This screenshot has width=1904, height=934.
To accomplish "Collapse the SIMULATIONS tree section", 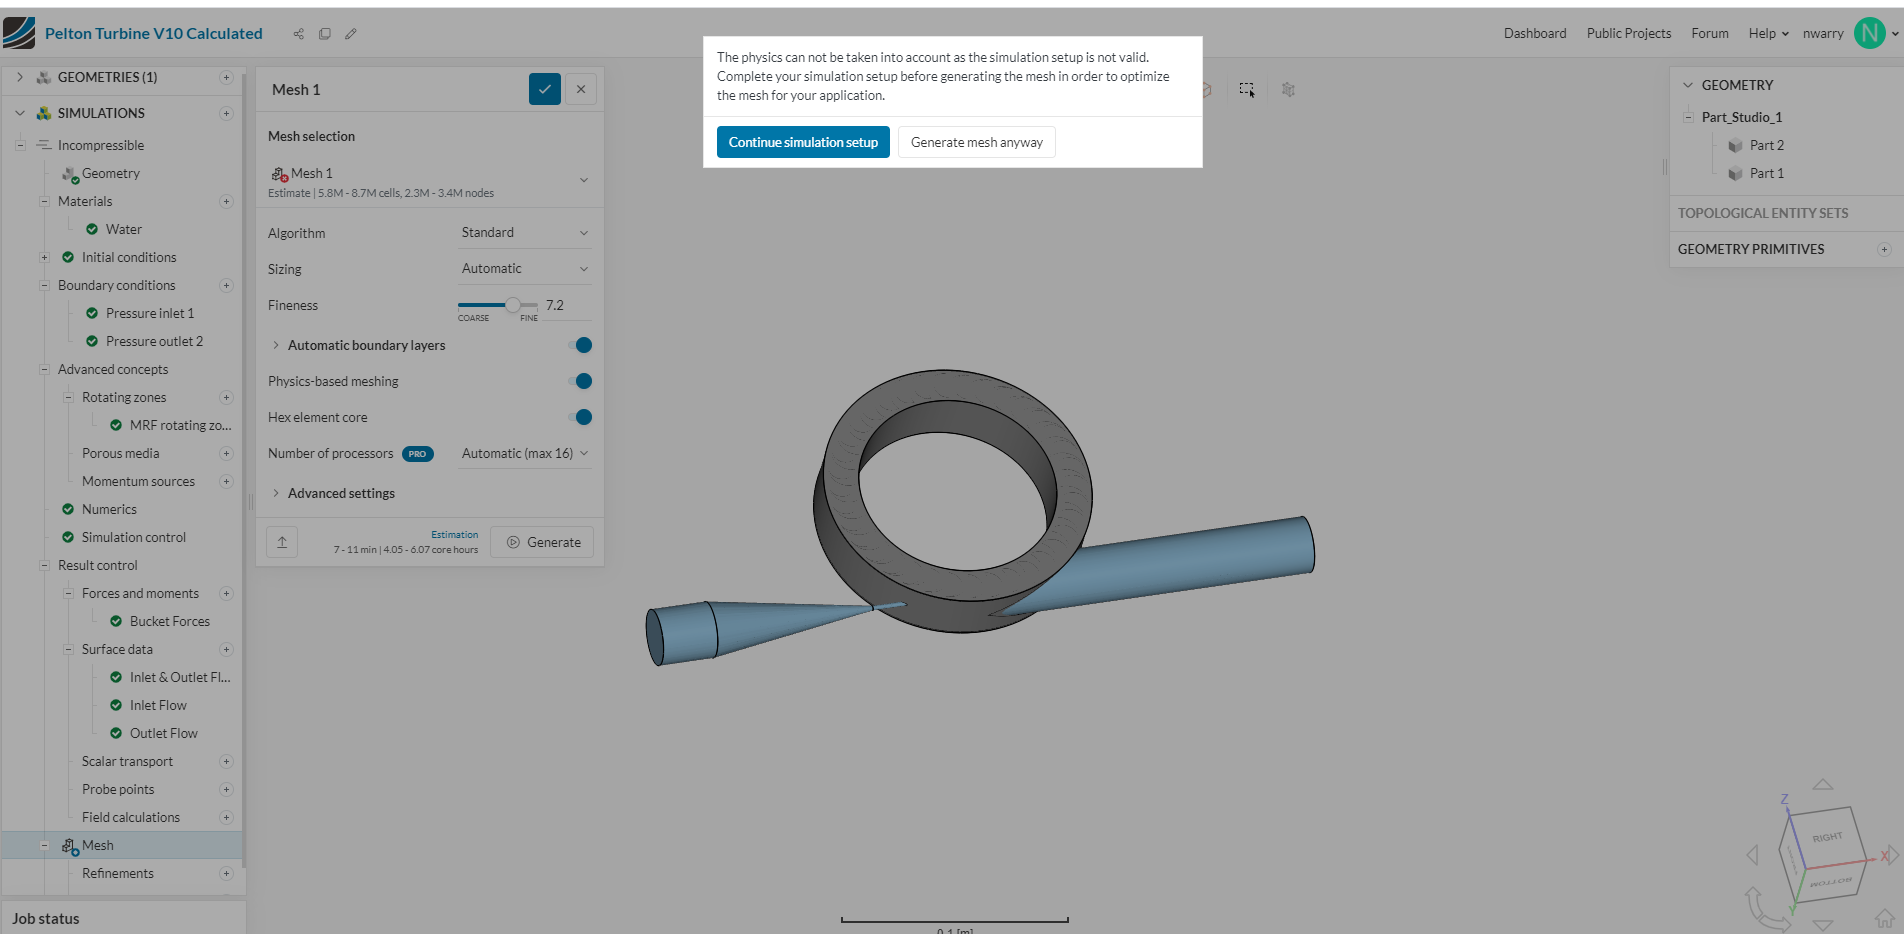I will (19, 113).
